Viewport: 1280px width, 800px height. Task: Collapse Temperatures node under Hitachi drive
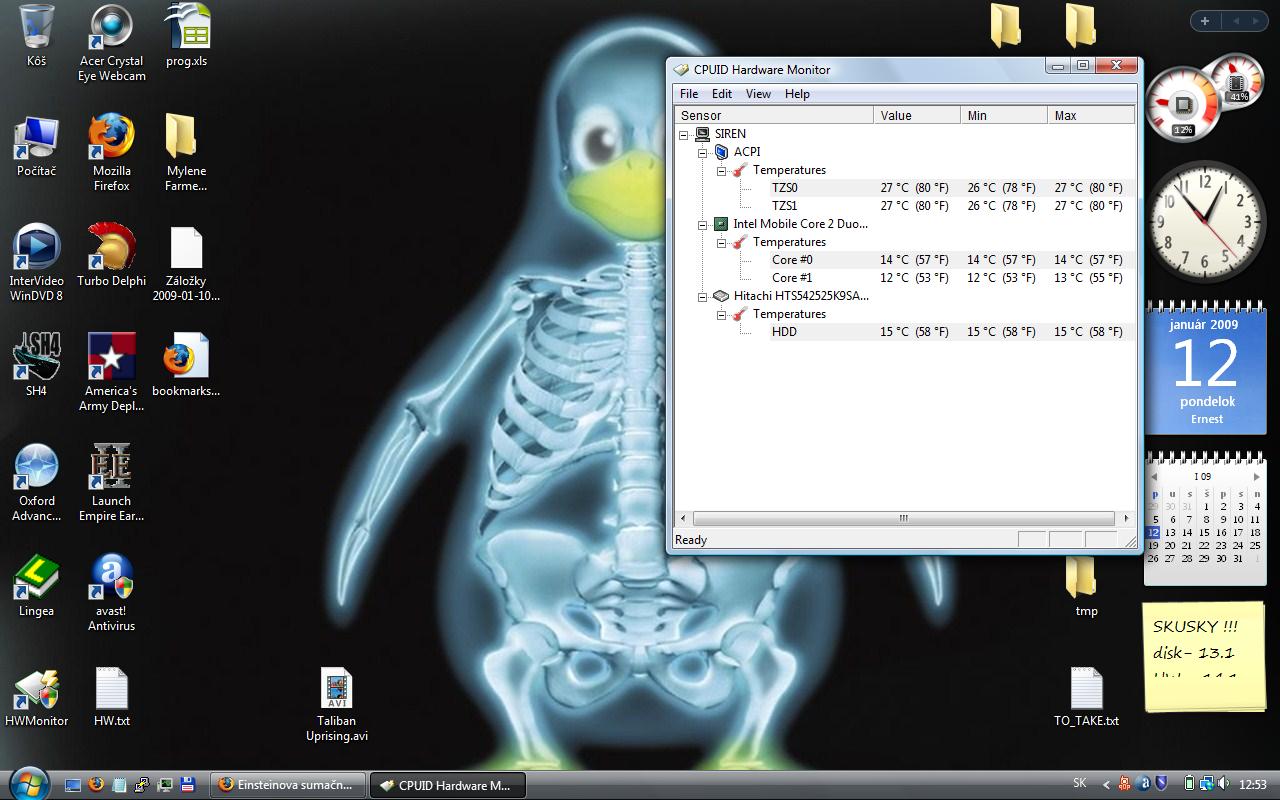pyautogui.click(x=721, y=314)
